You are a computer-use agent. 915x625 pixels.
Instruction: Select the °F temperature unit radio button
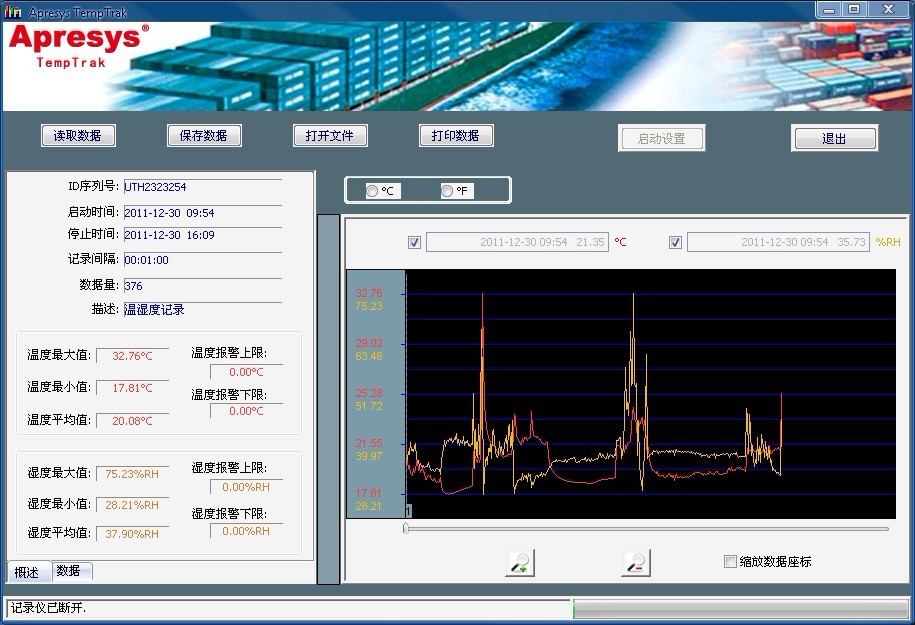coord(448,191)
